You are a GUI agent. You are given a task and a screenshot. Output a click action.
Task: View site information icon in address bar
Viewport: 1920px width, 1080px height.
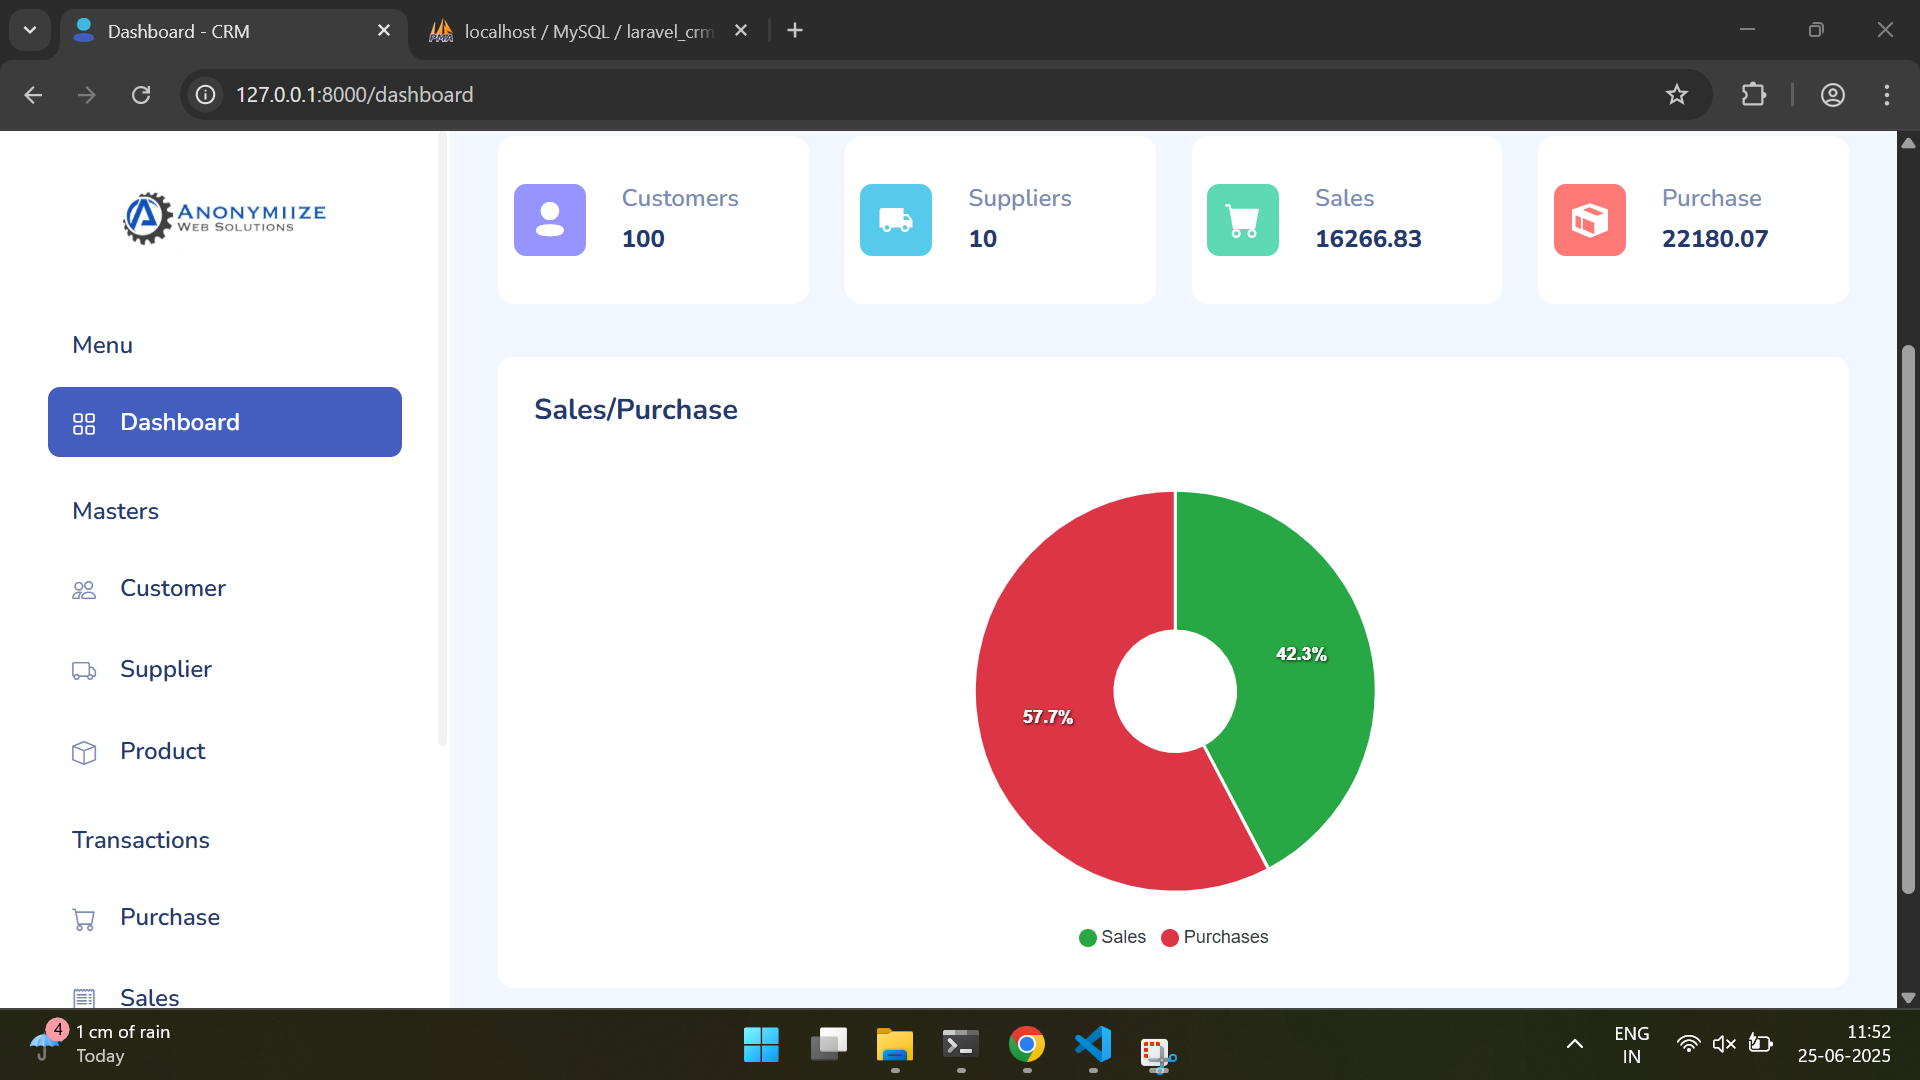[205, 95]
